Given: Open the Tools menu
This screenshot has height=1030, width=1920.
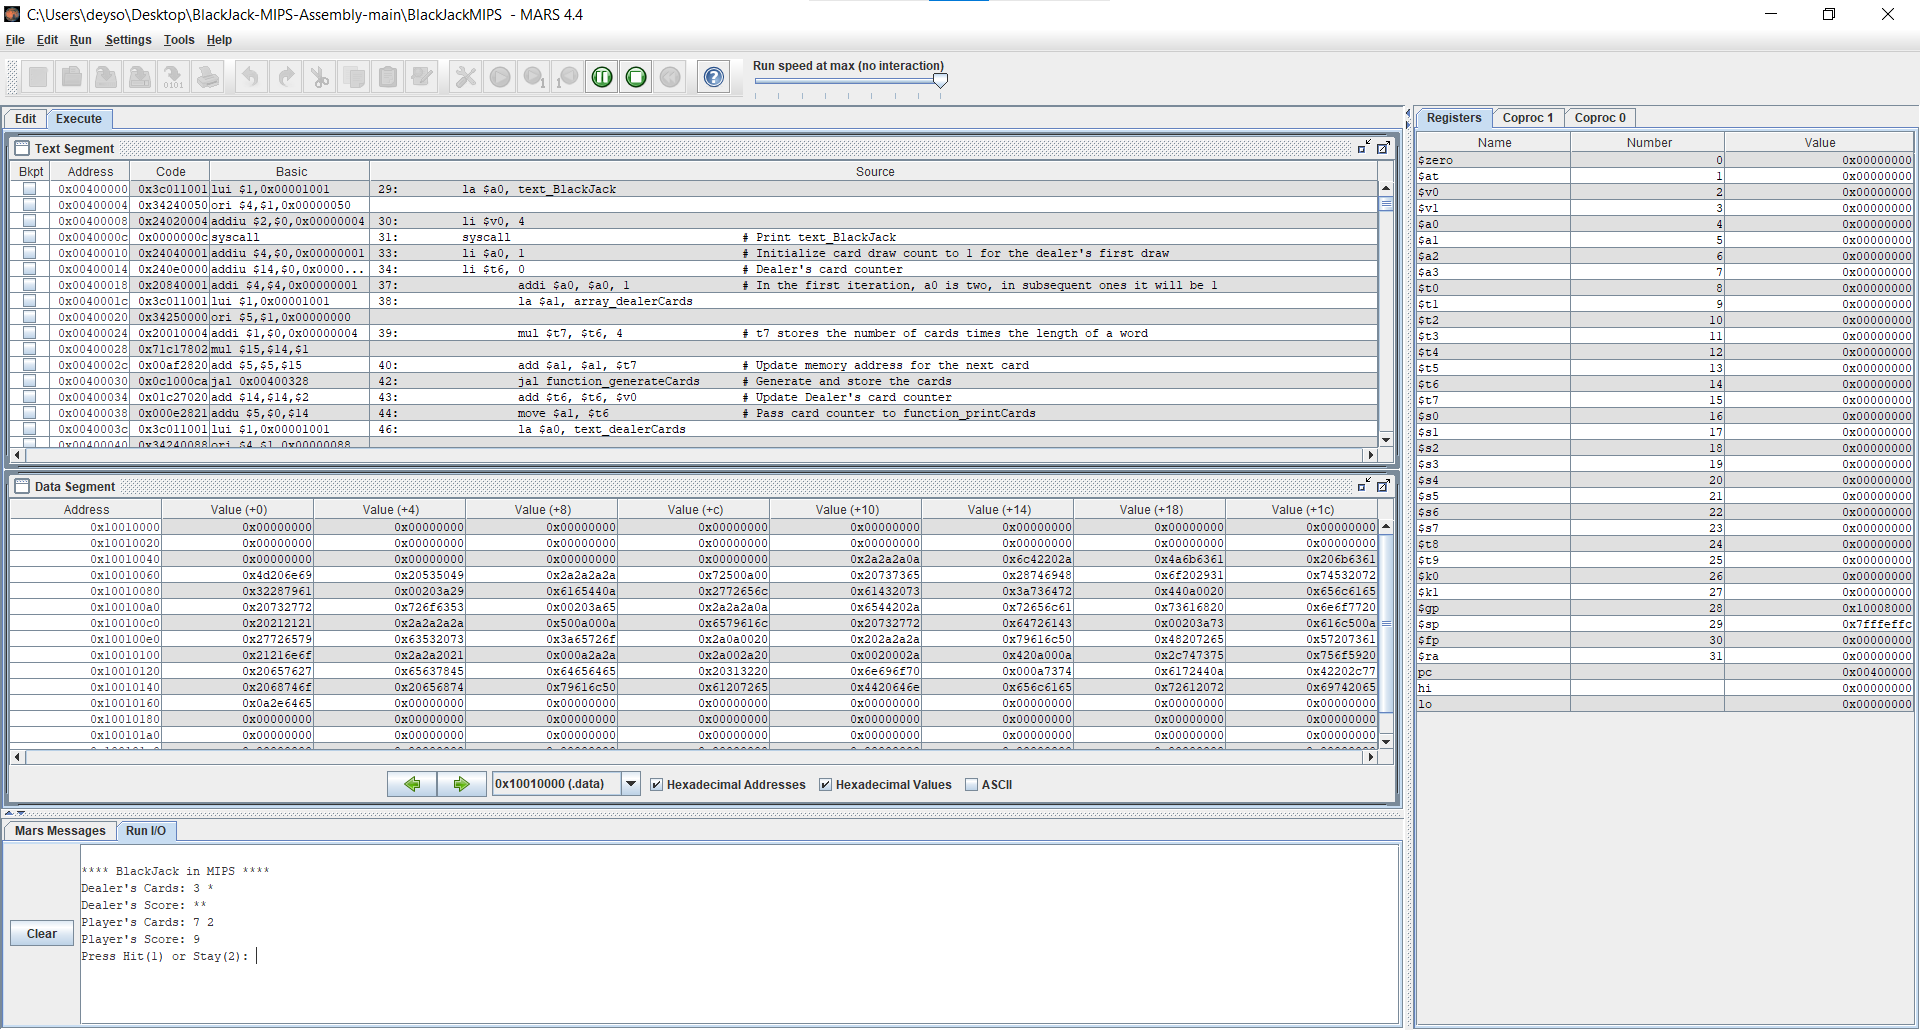Looking at the screenshot, I should point(179,40).
